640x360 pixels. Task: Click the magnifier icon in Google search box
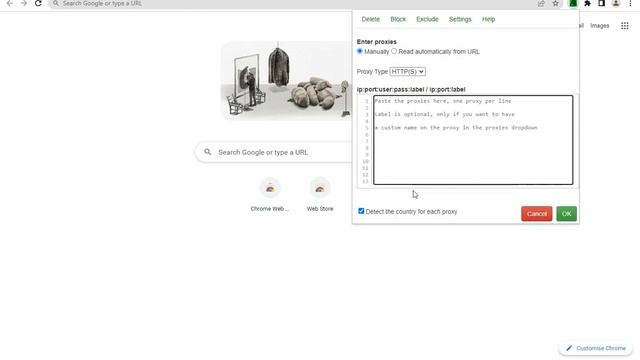pos(208,152)
